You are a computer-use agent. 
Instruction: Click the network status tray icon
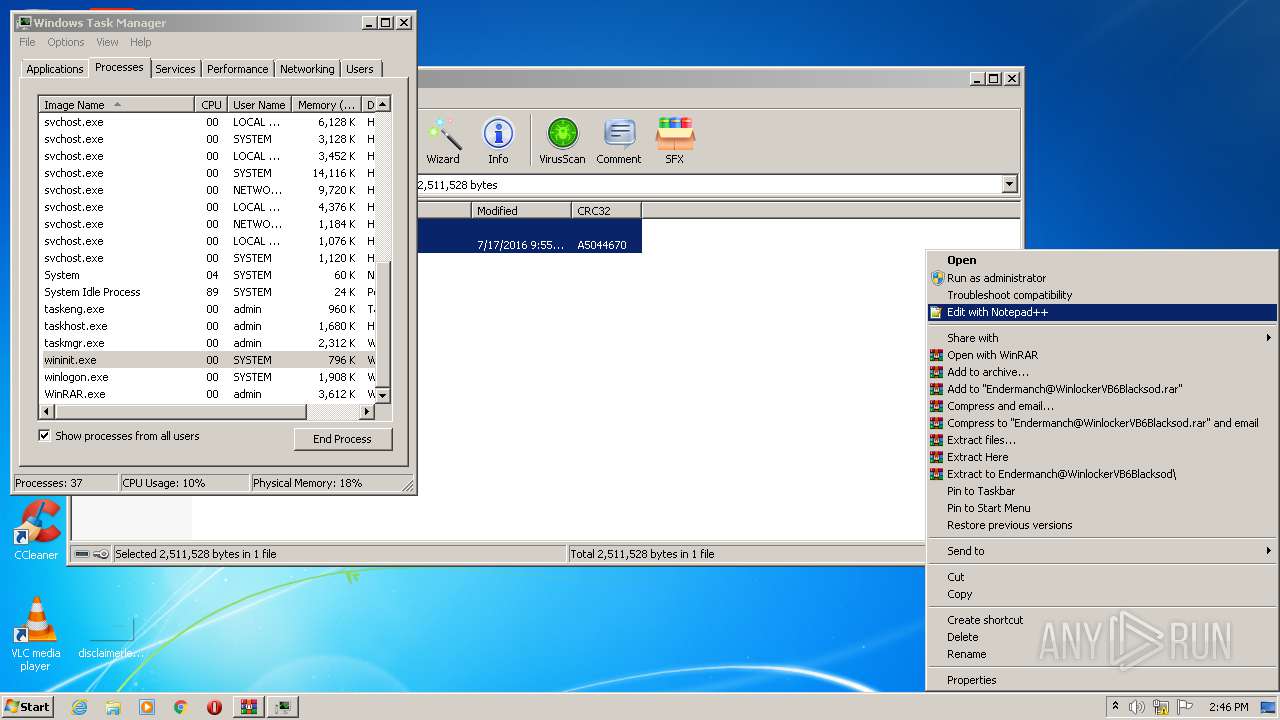[x=1161, y=707]
